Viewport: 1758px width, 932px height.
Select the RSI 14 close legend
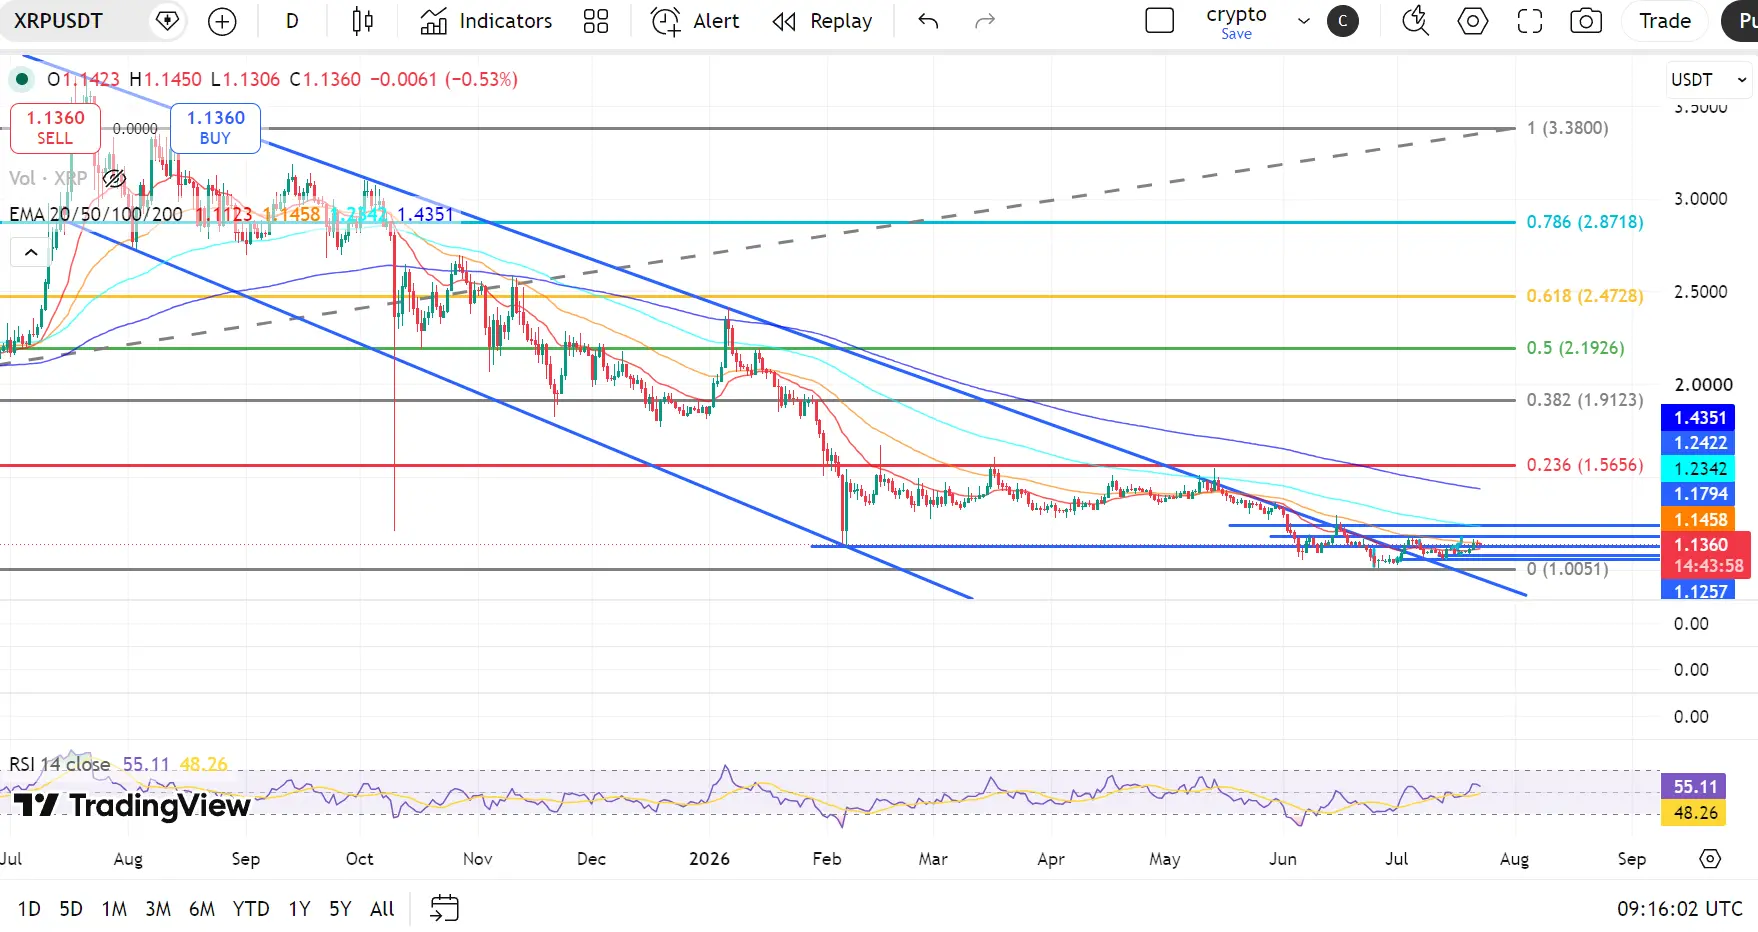tap(60, 764)
